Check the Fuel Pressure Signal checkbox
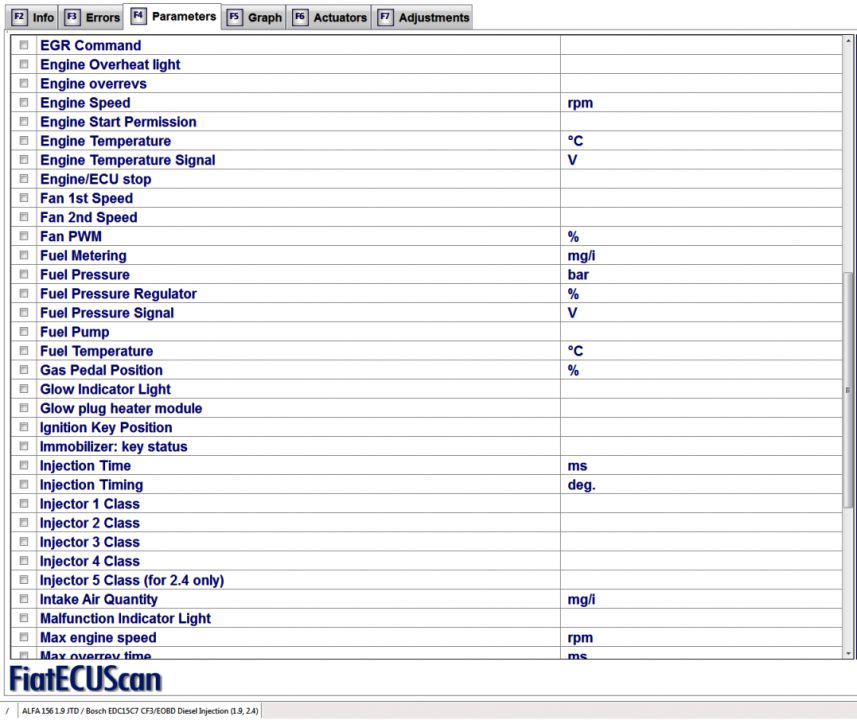The height and width of the screenshot is (720, 857). [x=24, y=312]
